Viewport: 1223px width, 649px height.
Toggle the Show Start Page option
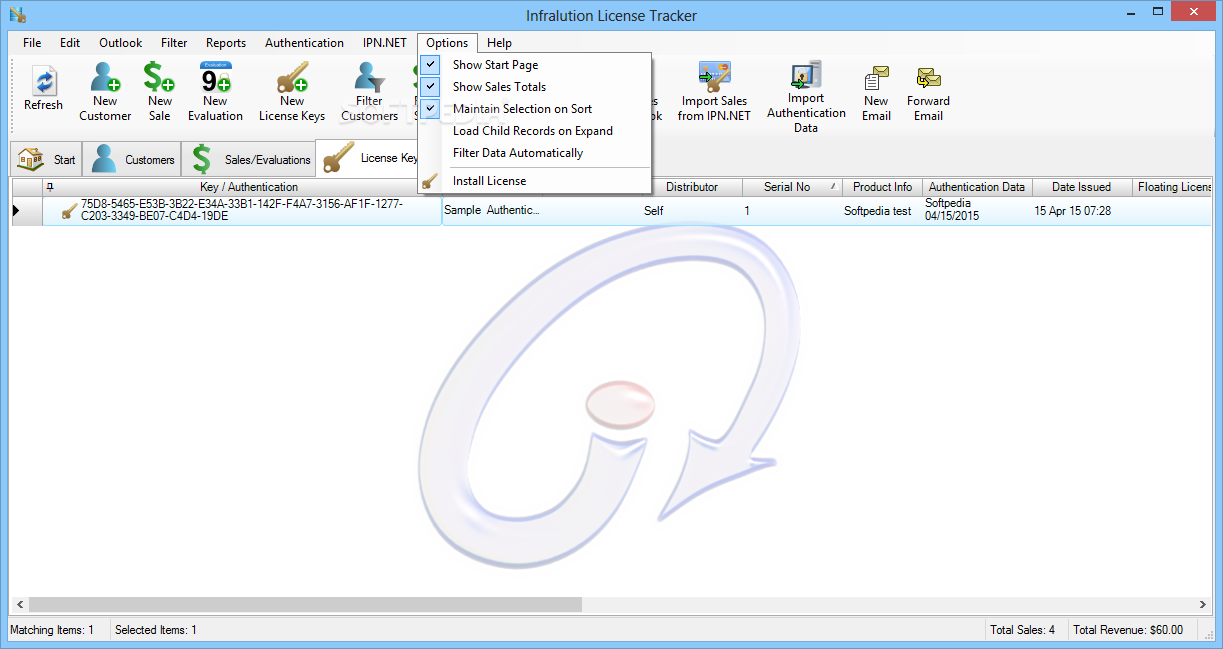point(535,65)
